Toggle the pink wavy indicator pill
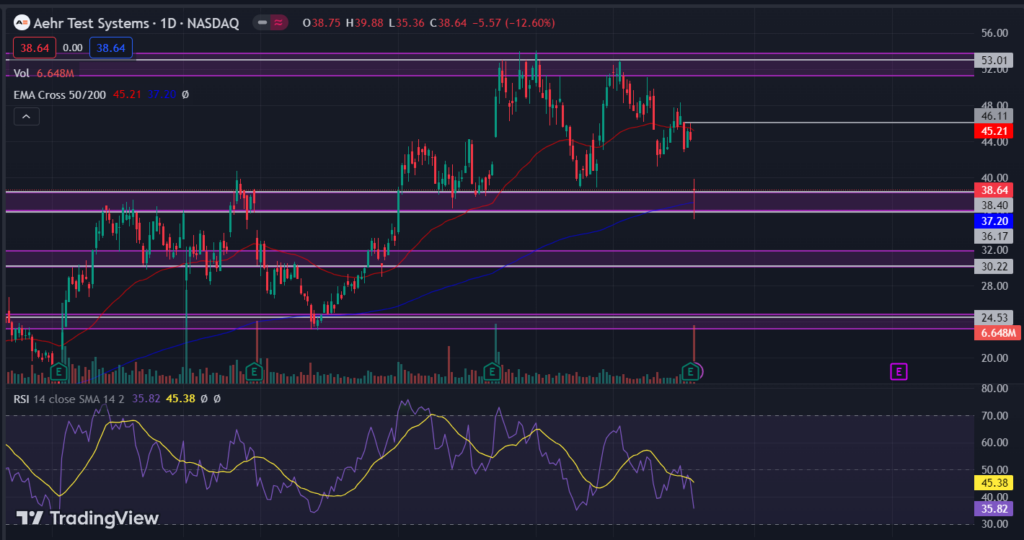The width and height of the screenshot is (1024, 540). [279, 23]
